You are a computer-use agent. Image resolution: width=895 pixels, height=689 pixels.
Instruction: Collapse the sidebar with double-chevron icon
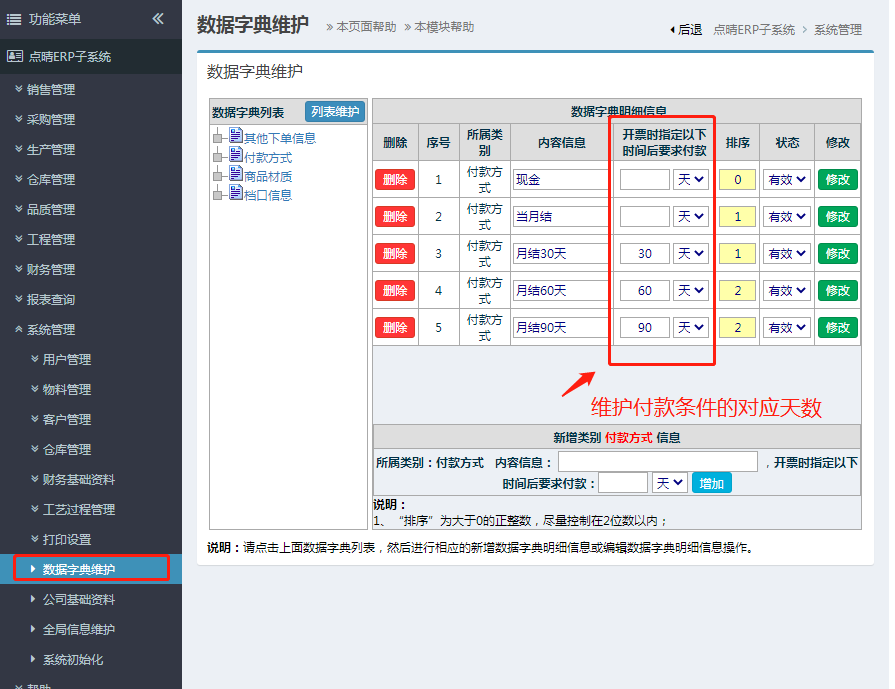[158, 18]
